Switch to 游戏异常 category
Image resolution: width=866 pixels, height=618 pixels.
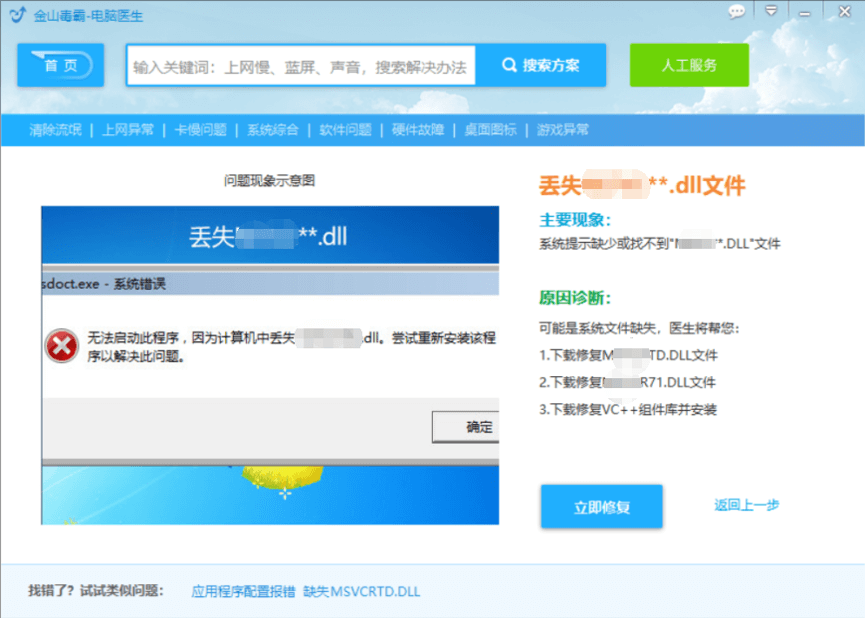tap(562, 130)
